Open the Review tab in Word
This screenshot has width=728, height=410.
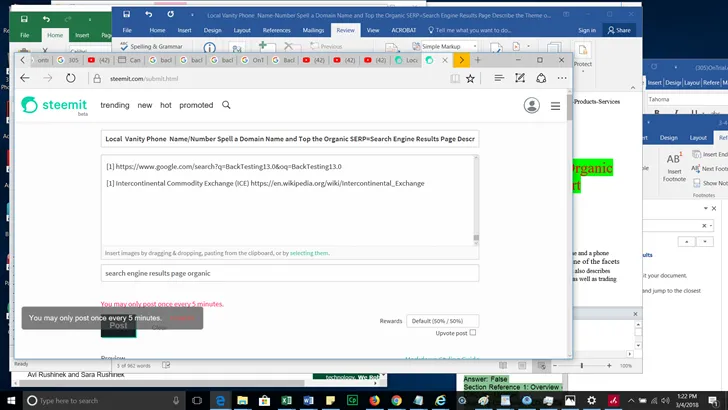click(x=345, y=30)
